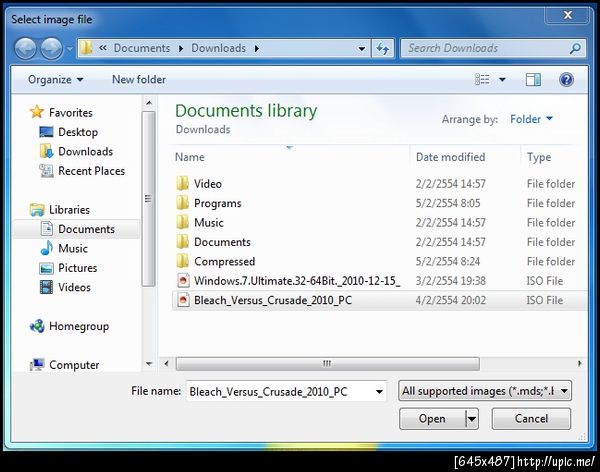The height and width of the screenshot is (472, 600).
Task: Open the address bar history dropdown
Action: tap(361, 49)
